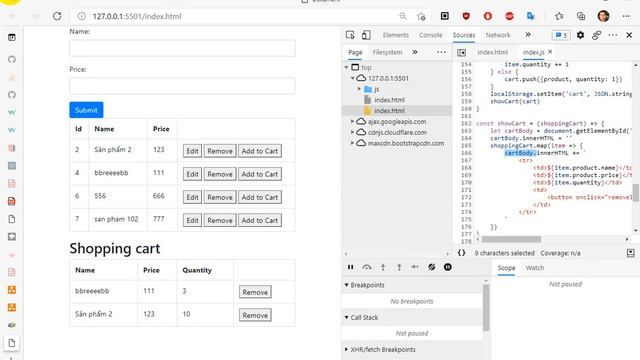Pause script execution
Screen dimensions: 640x360
point(350,267)
